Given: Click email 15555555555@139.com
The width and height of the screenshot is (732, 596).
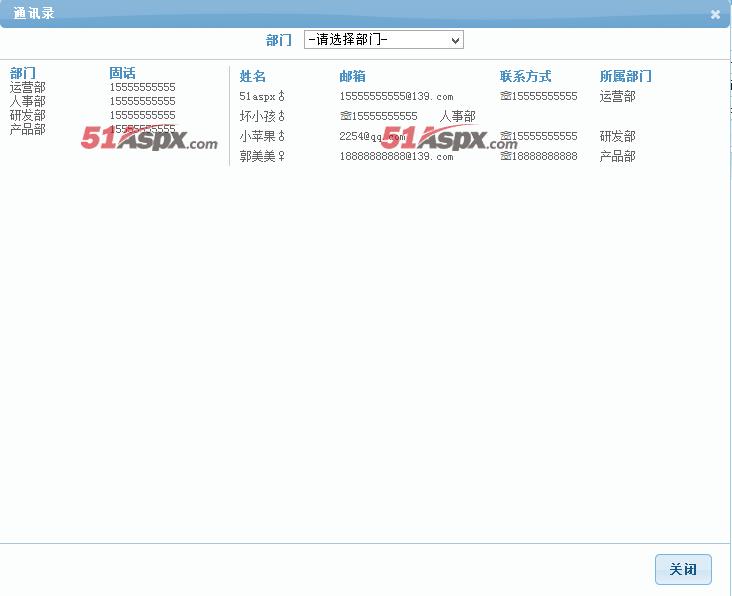Looking at the screenshot, I should pos(396,97).
